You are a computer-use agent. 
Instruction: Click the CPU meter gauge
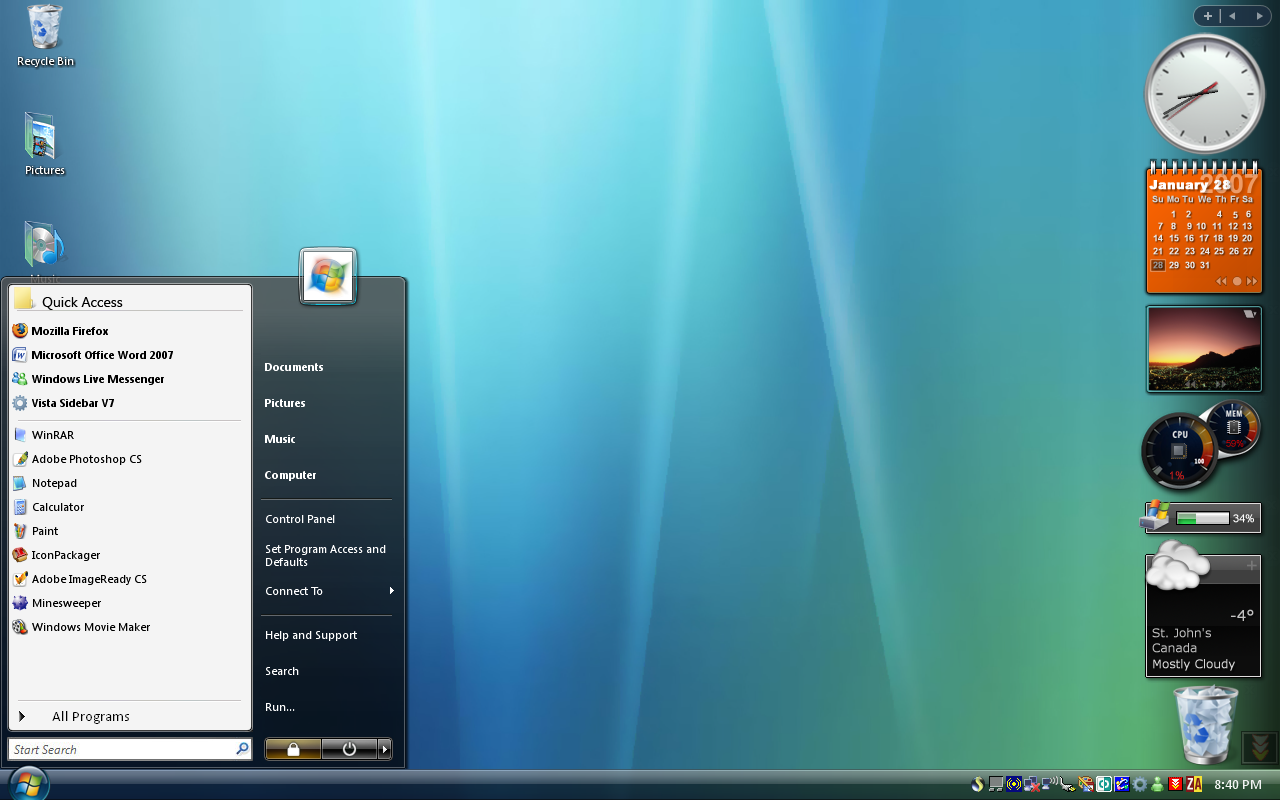coord(1180,451)
